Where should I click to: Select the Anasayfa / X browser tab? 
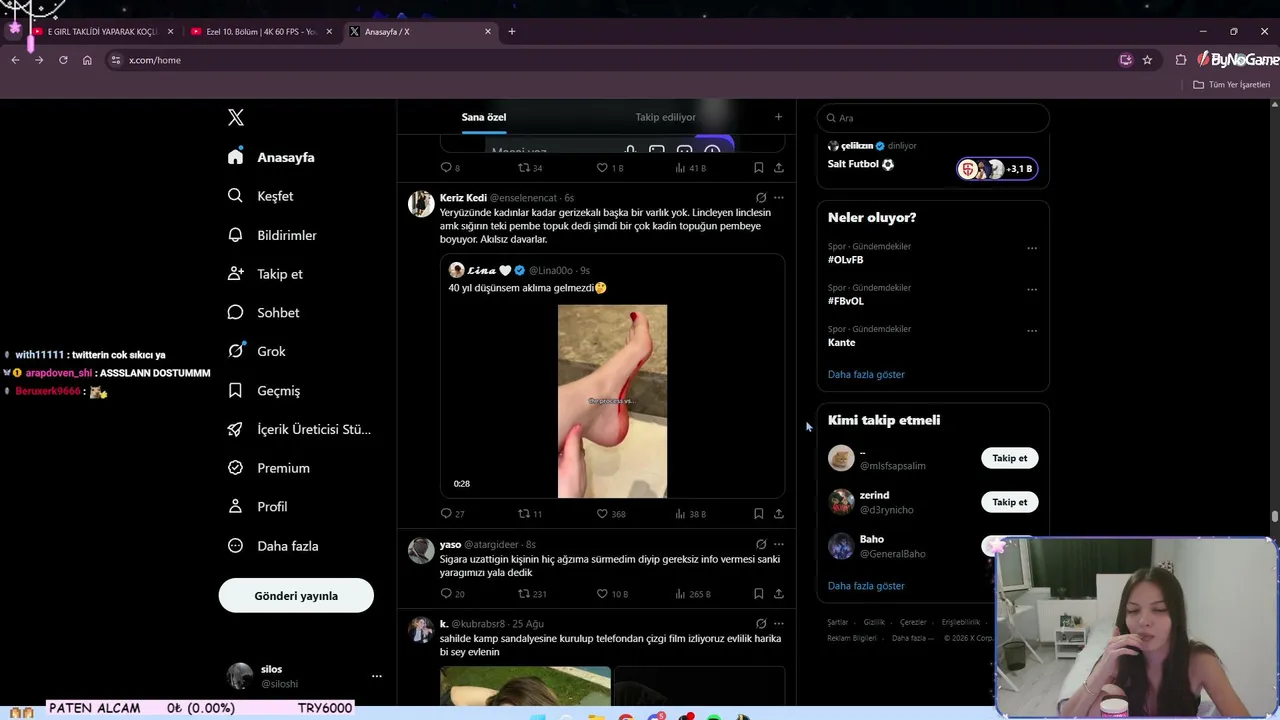tap(420, 32)
